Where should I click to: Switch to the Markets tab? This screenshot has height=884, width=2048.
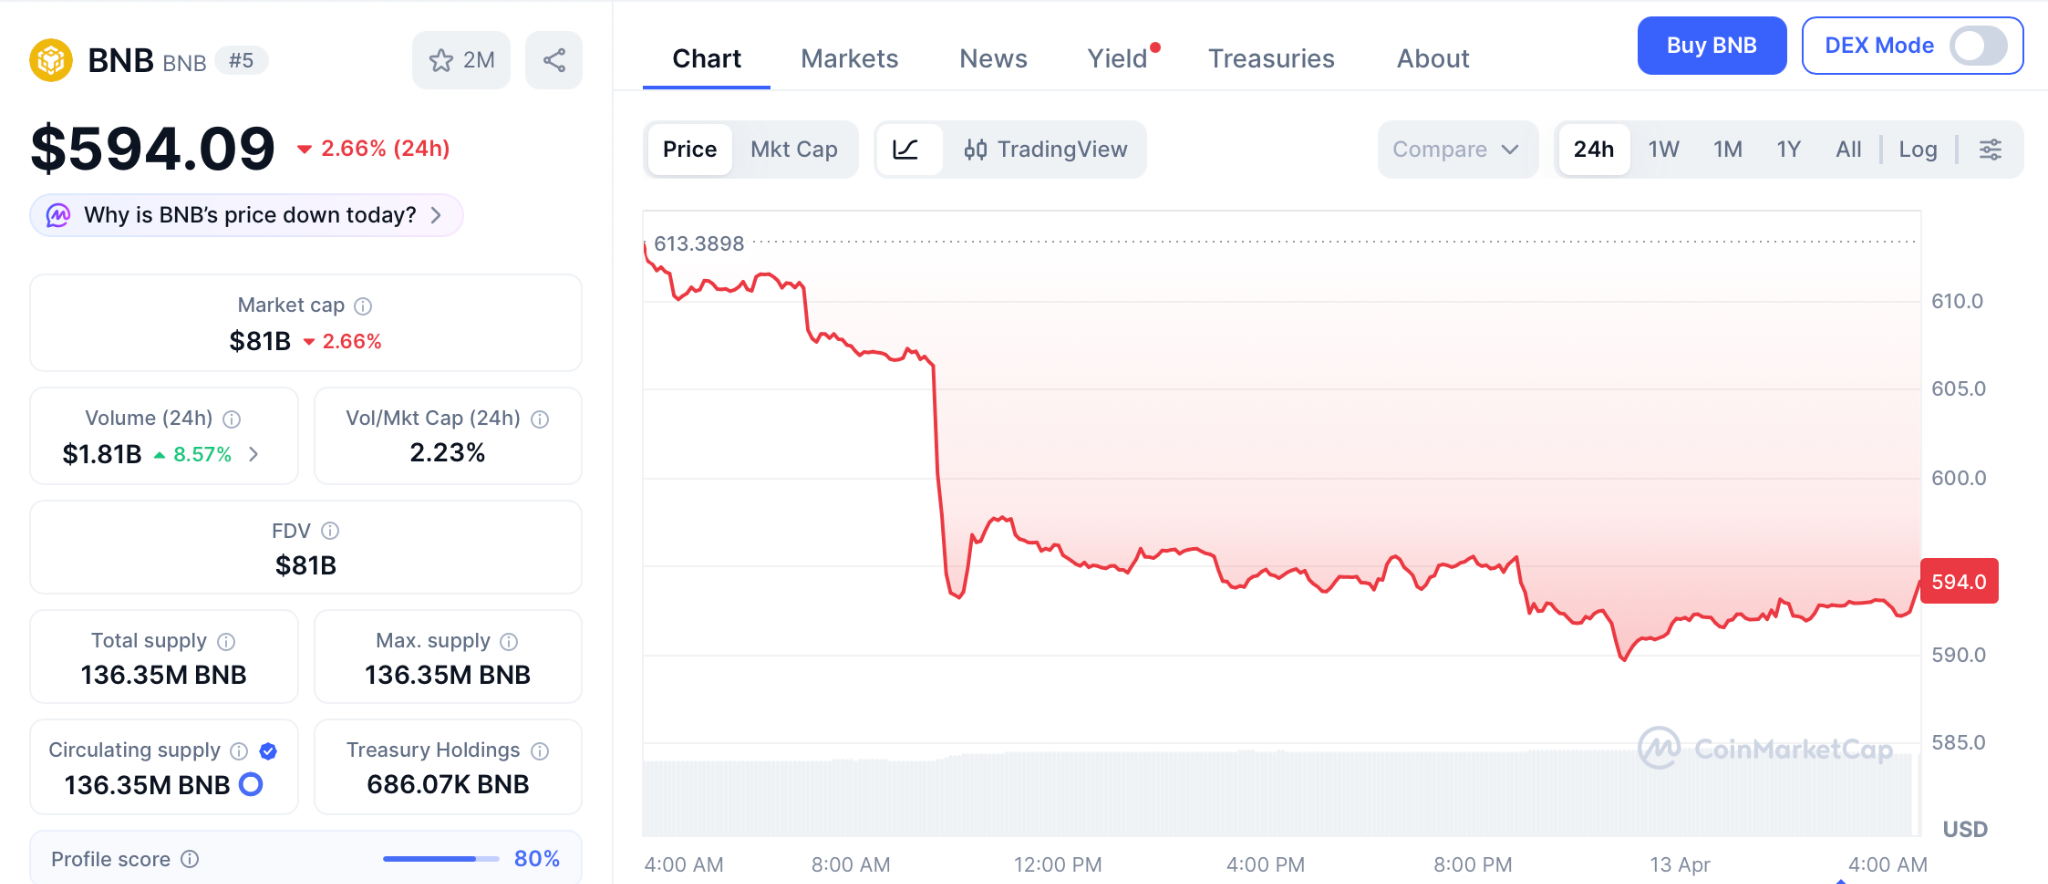(849, 59)
